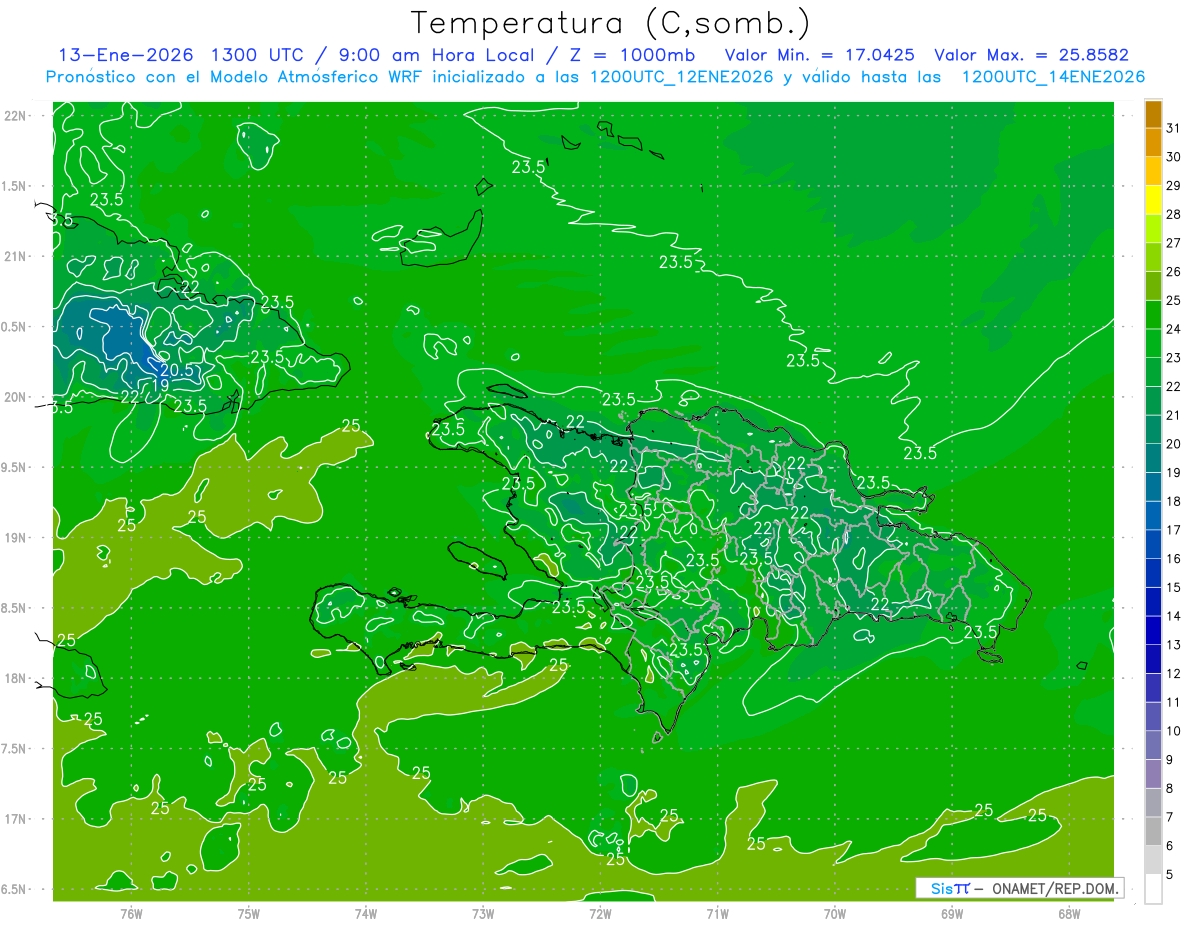1200x927 pixels.
Task: Click the "1300 UTC" time label
Action: (x=255, y=55)
